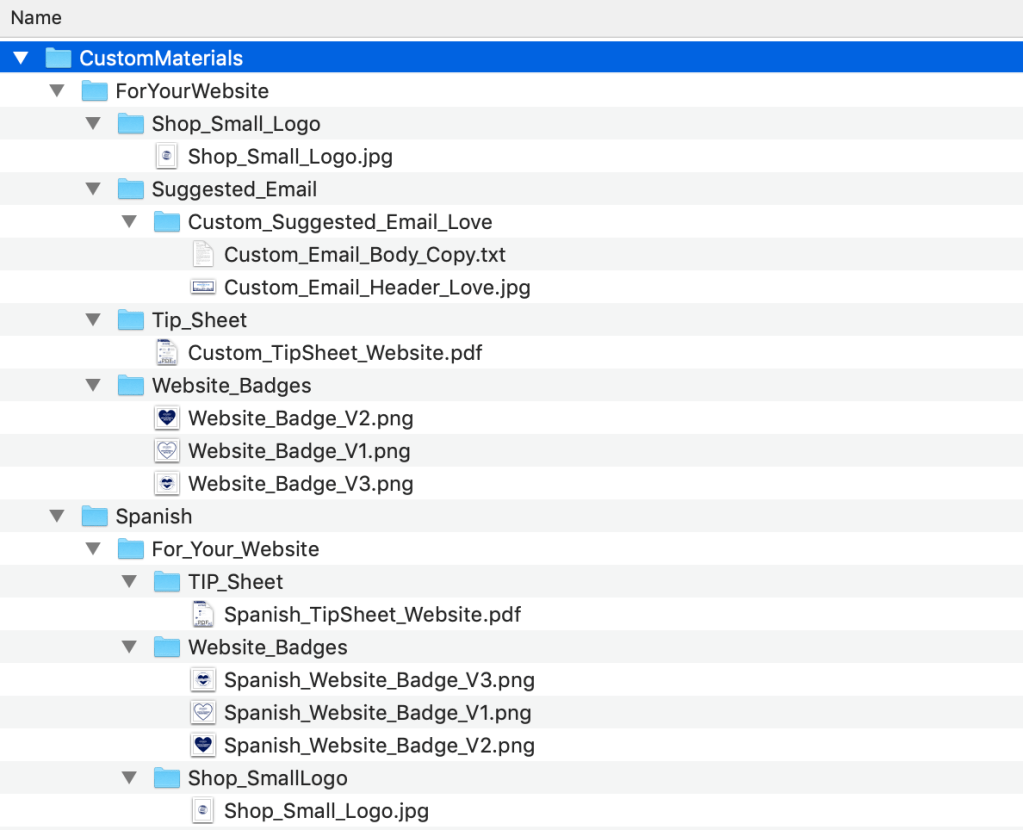Click the CustomMaterials folder icon

click(x=59, y=58)
